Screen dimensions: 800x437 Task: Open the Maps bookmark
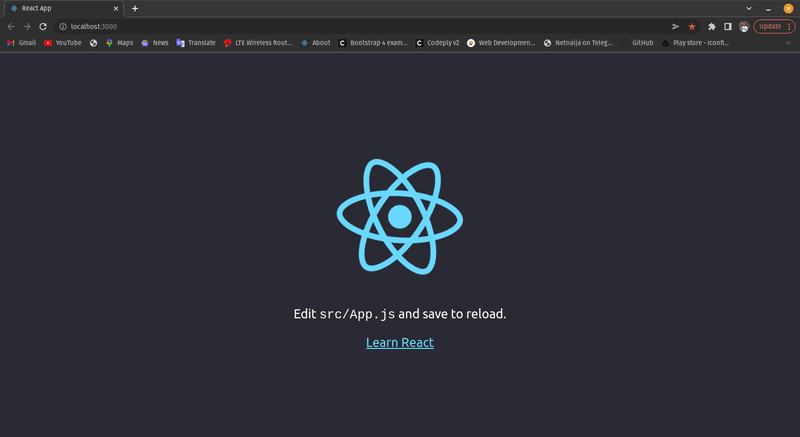[119, 43]
